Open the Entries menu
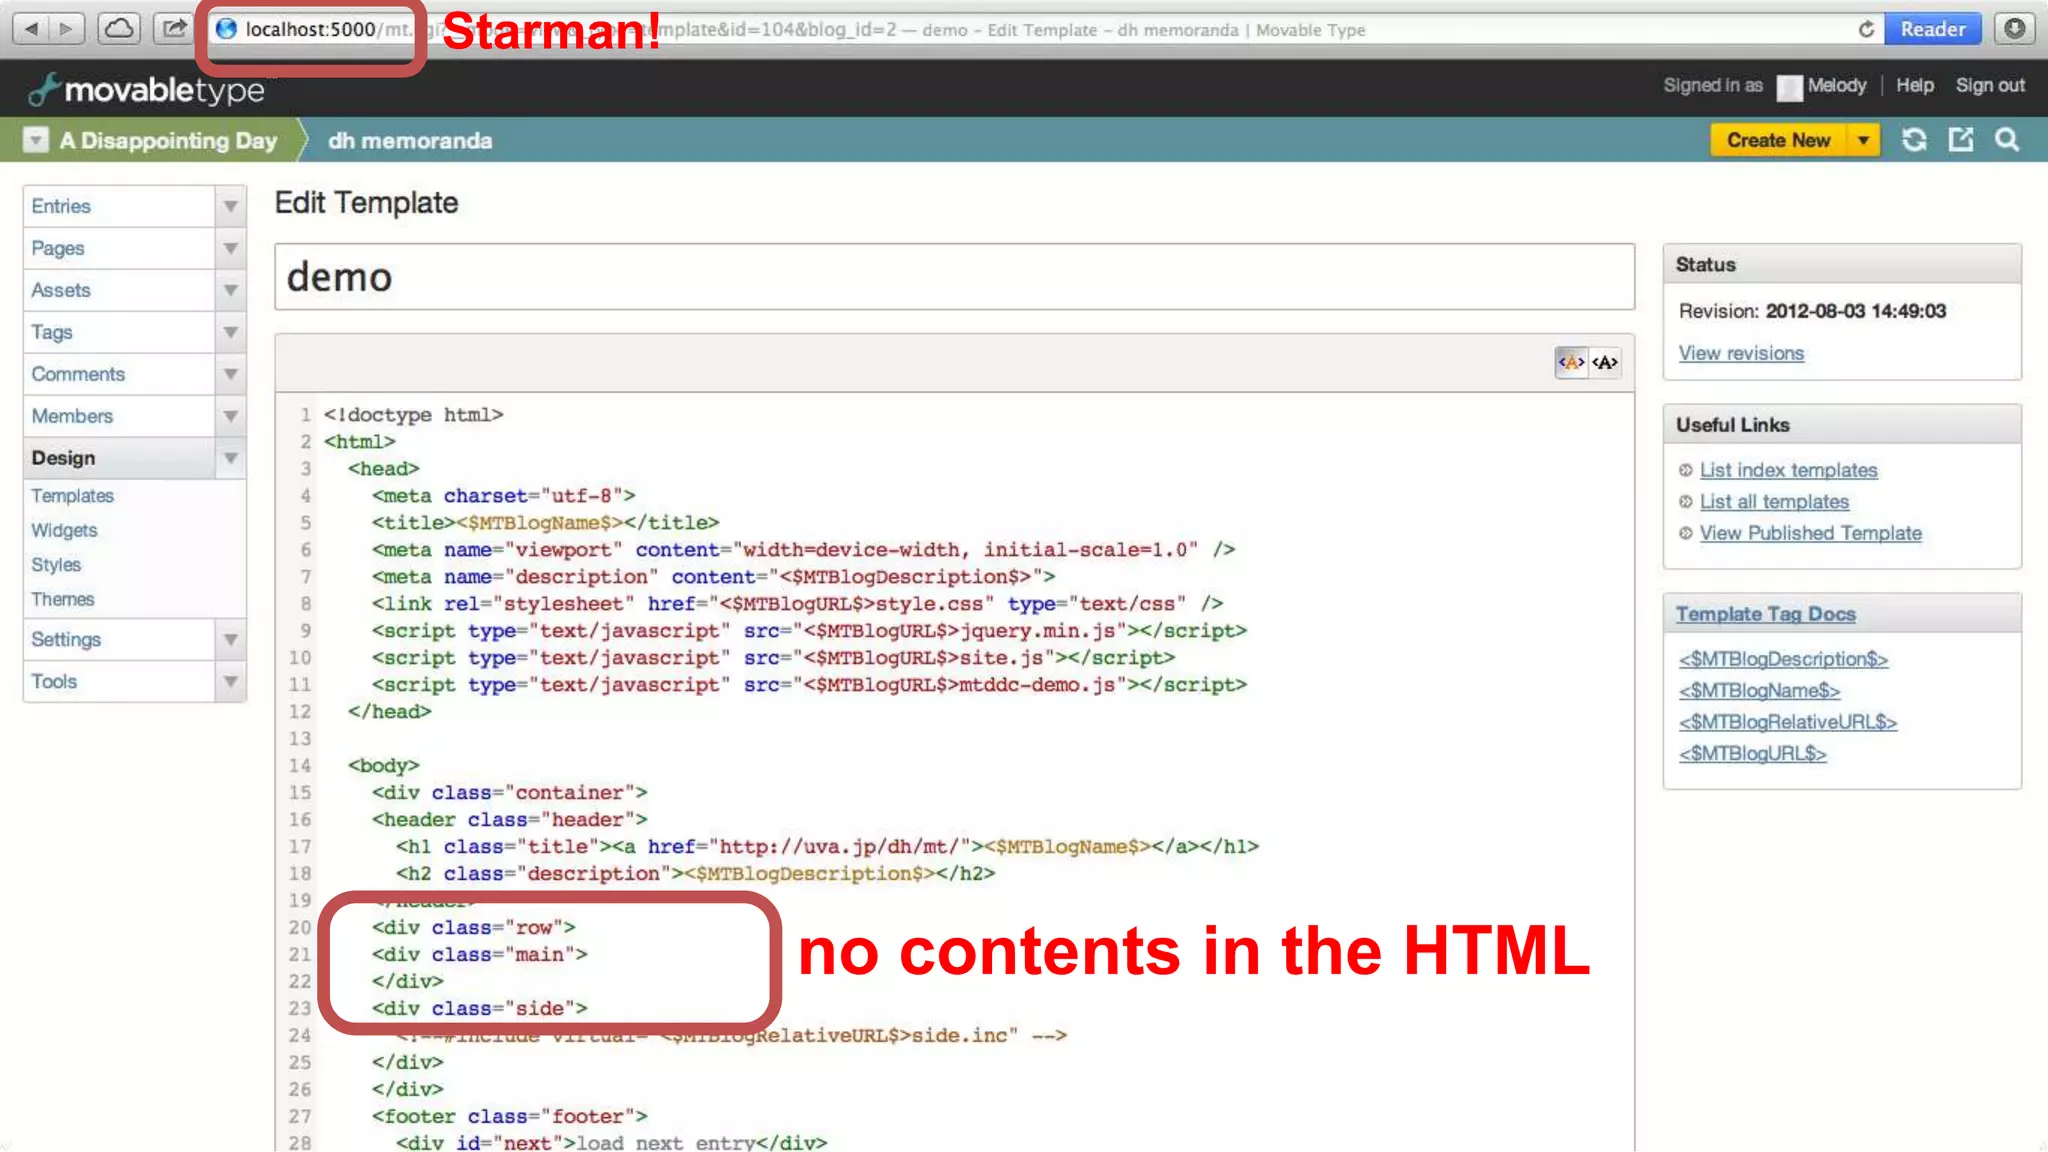The width and height of the screenshot is (2048, 1152). [x=119, y=206]
